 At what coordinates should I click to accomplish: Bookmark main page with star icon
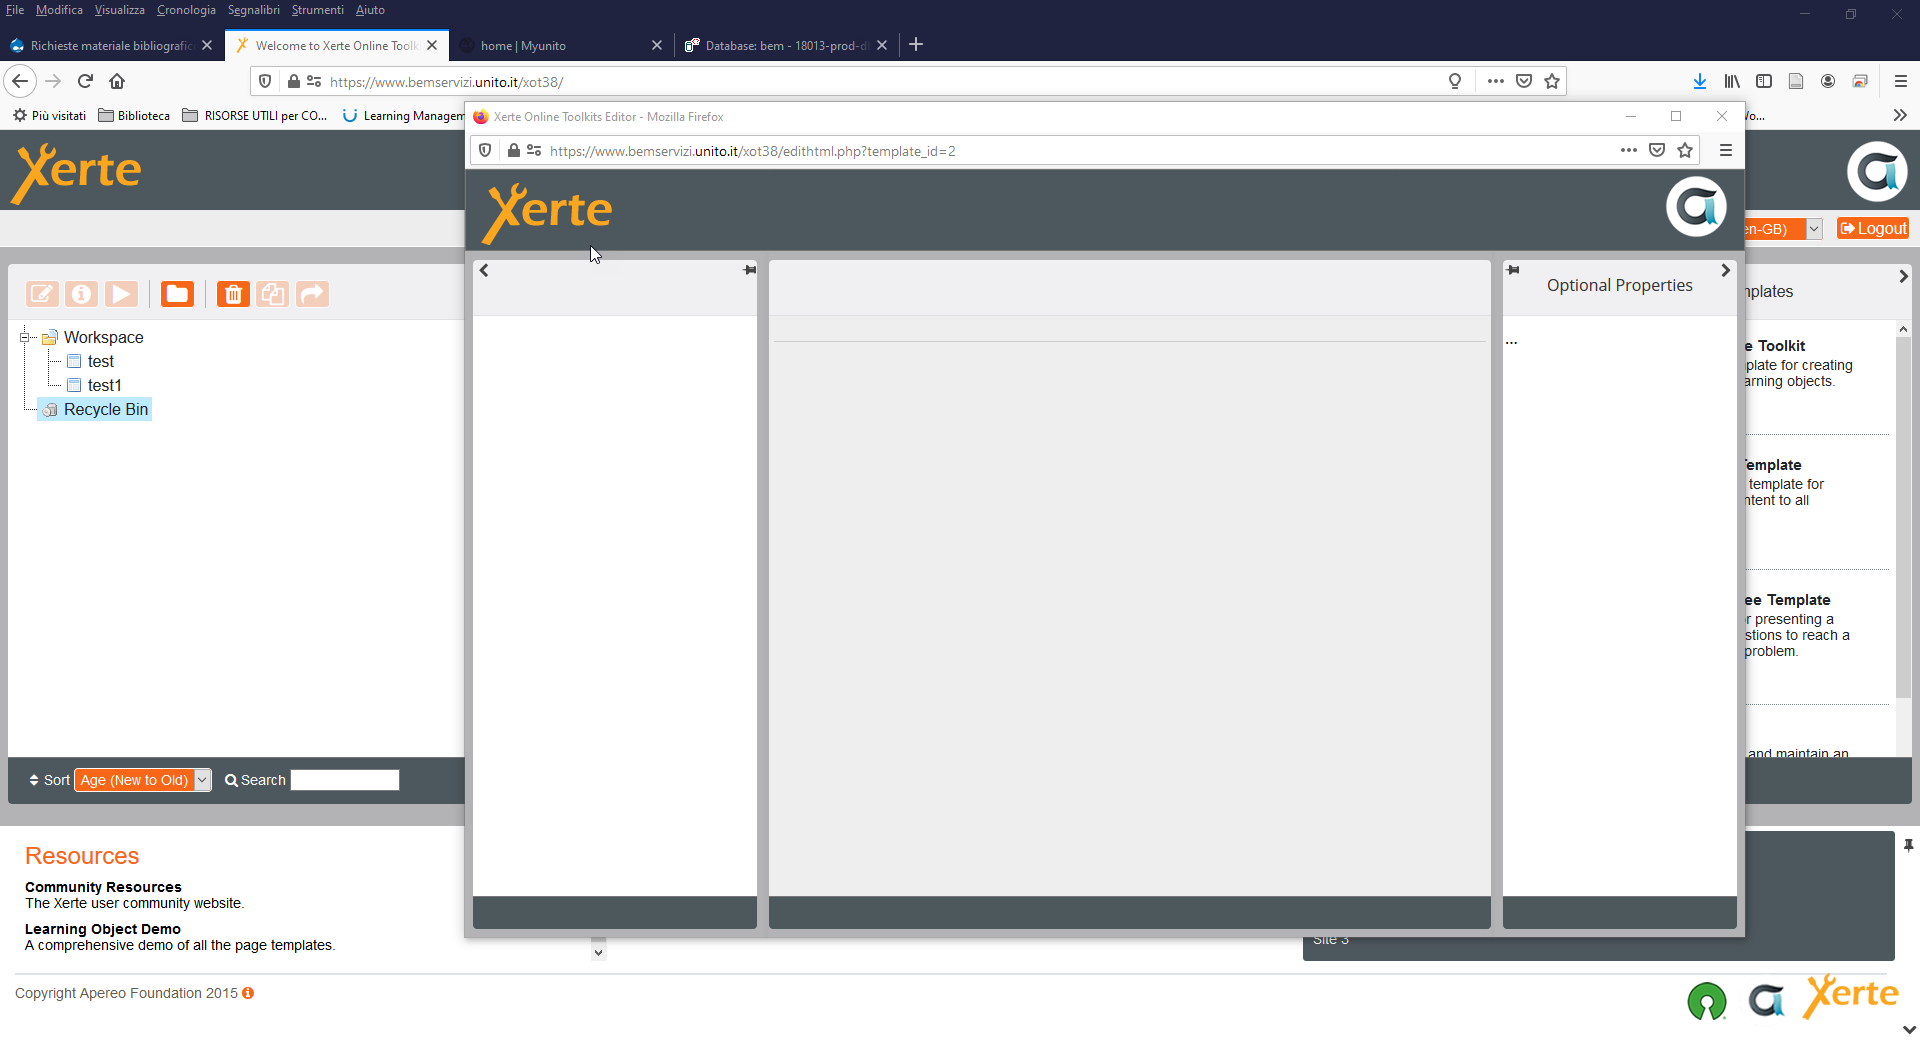1552,81
